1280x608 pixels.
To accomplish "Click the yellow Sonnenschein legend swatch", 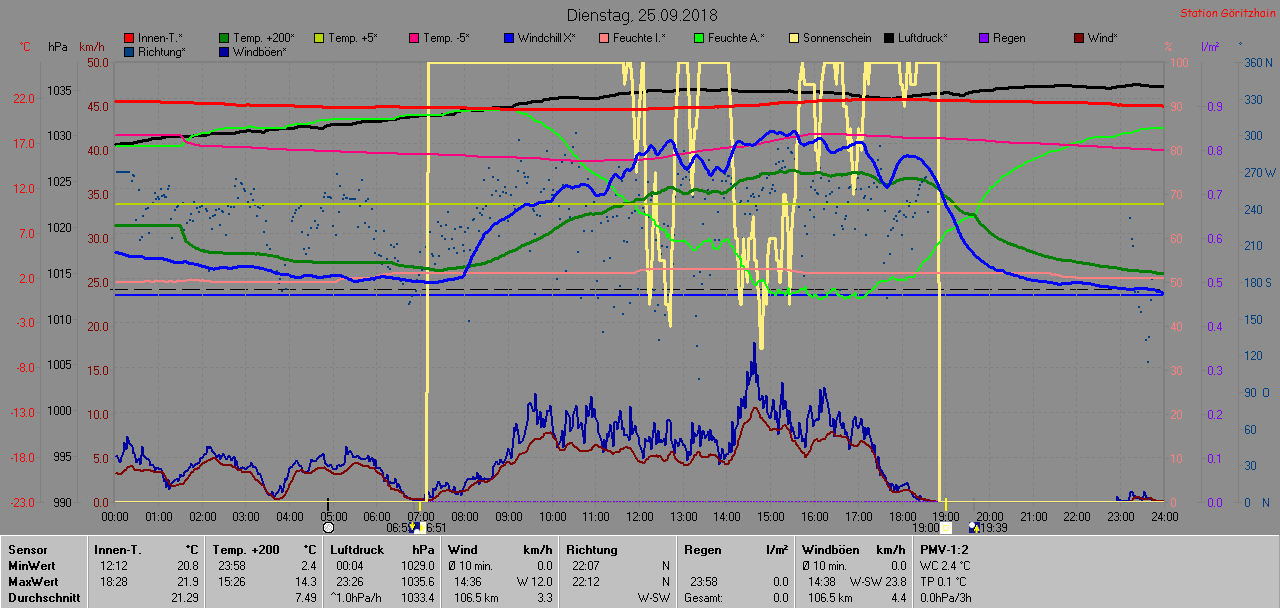I will click(x=795, y=38).
